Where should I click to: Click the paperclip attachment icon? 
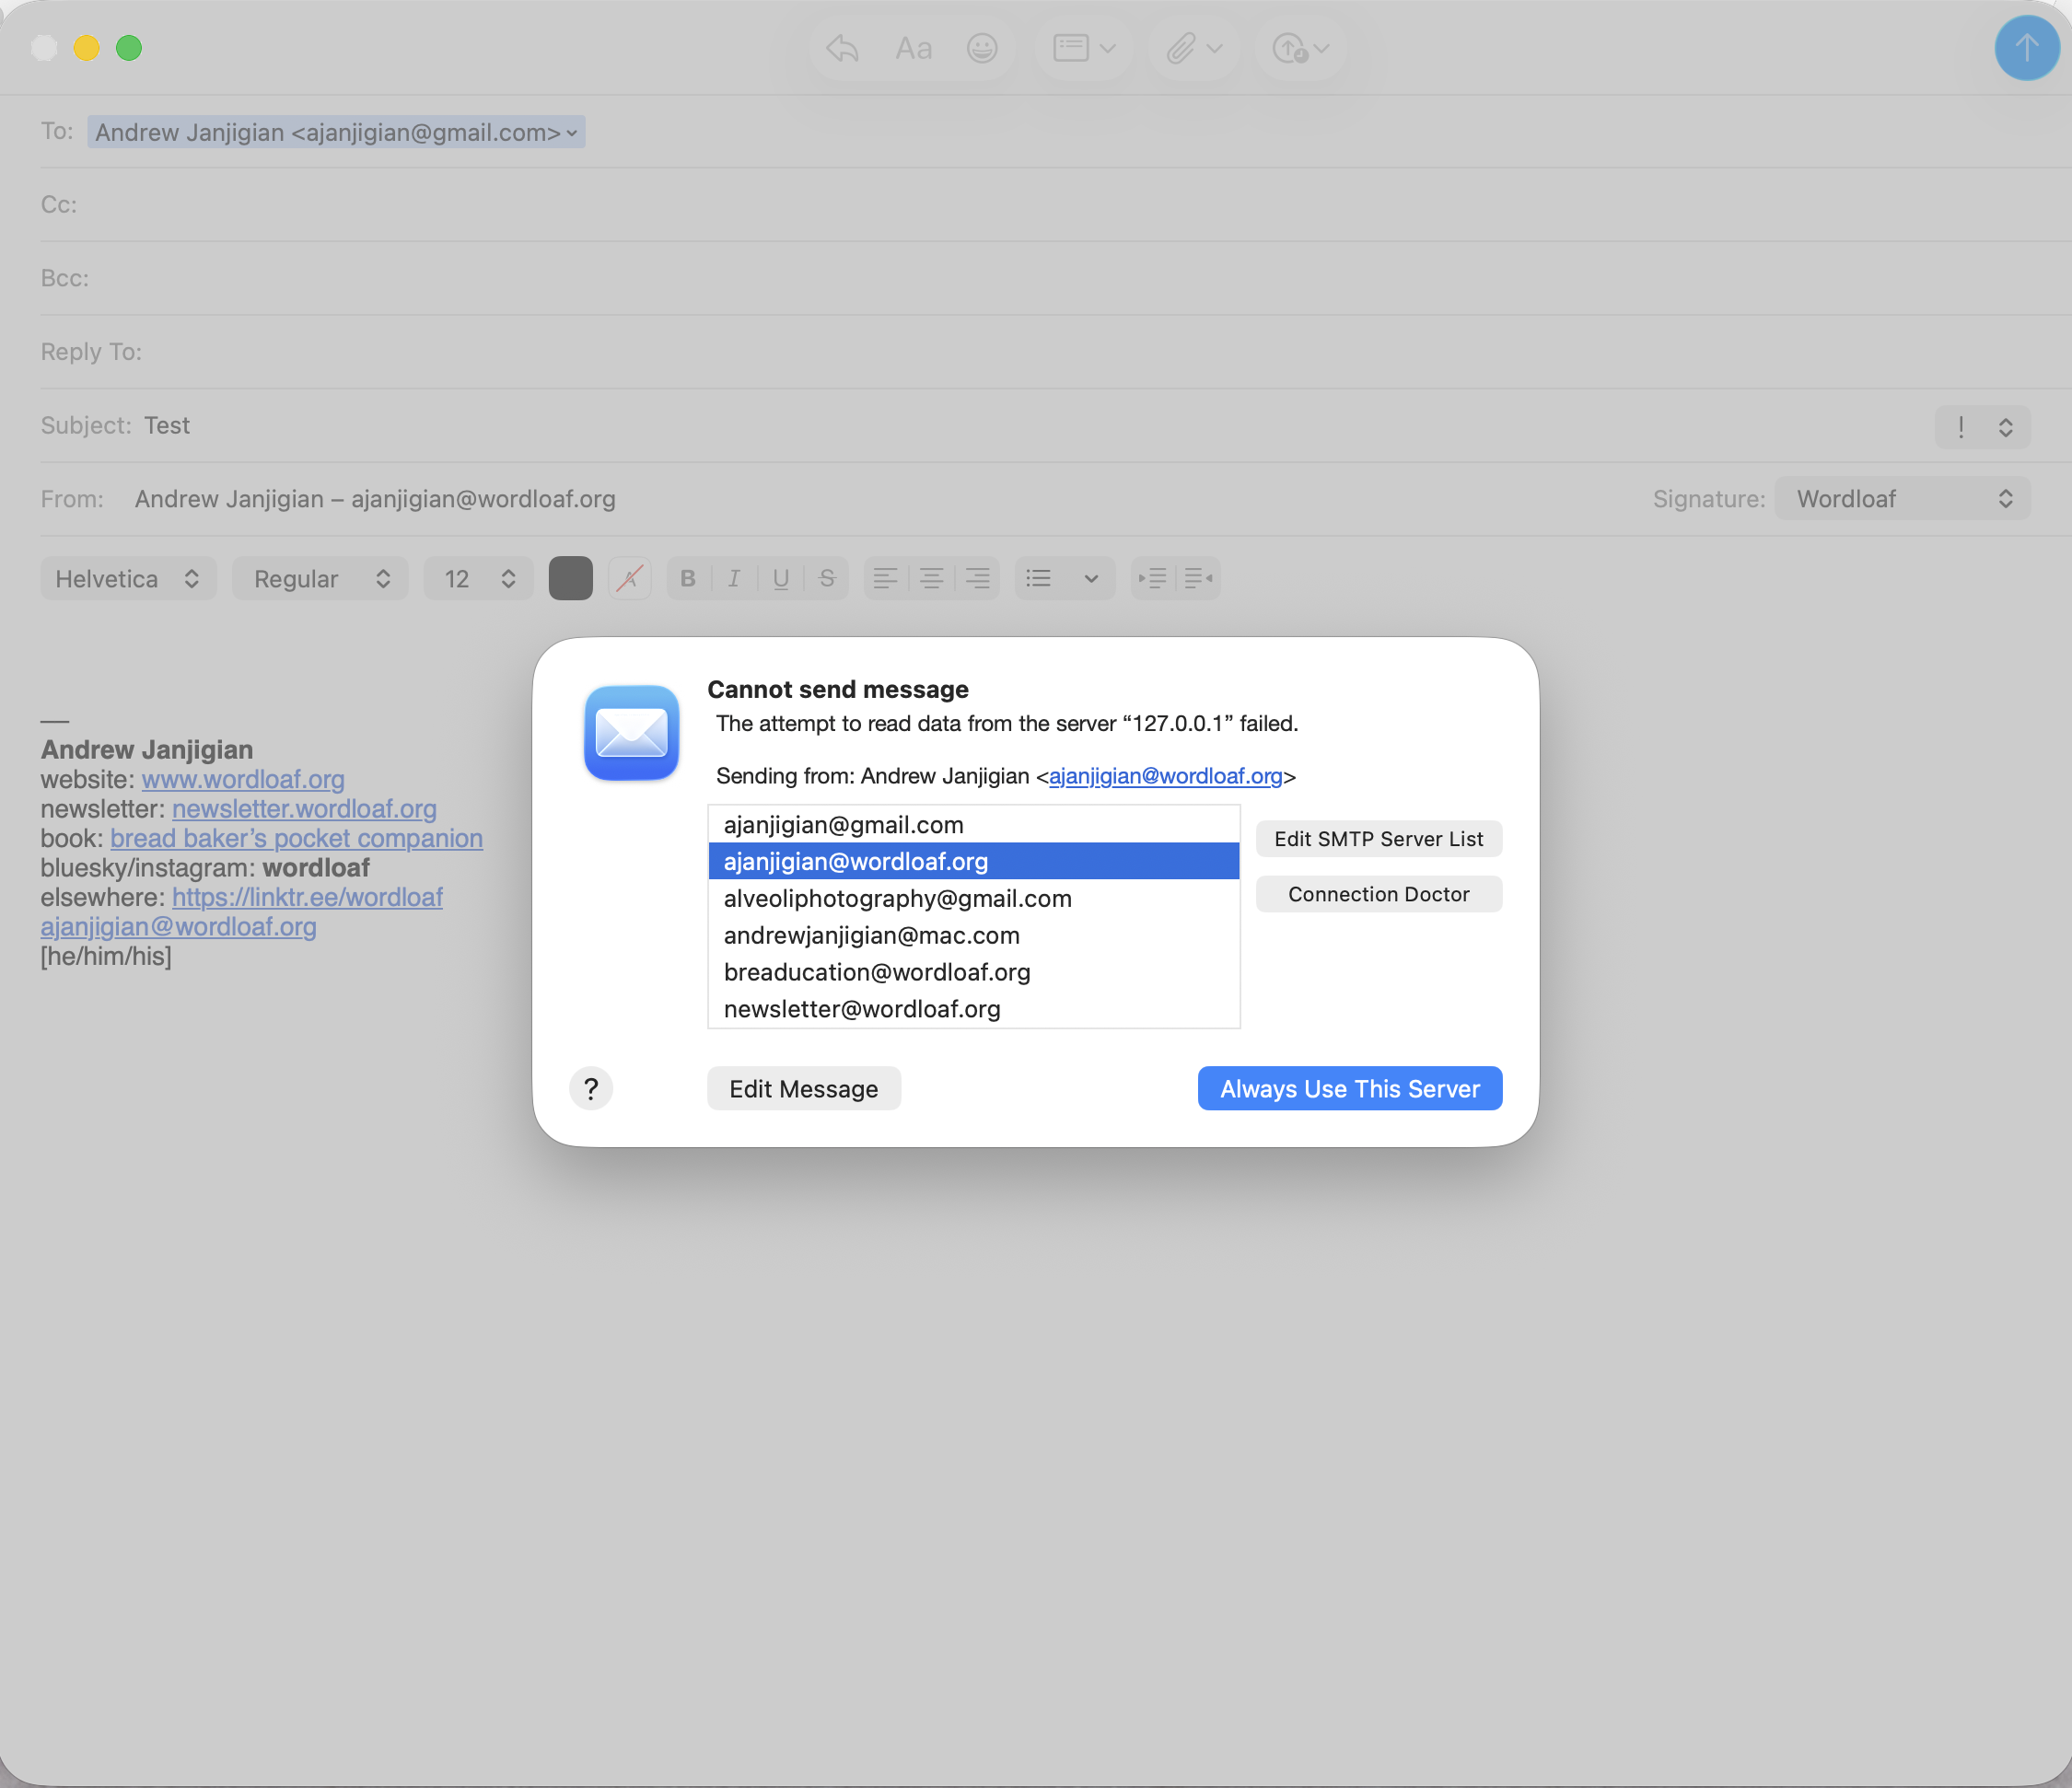pyautogui.click(x=1181, y=48)
